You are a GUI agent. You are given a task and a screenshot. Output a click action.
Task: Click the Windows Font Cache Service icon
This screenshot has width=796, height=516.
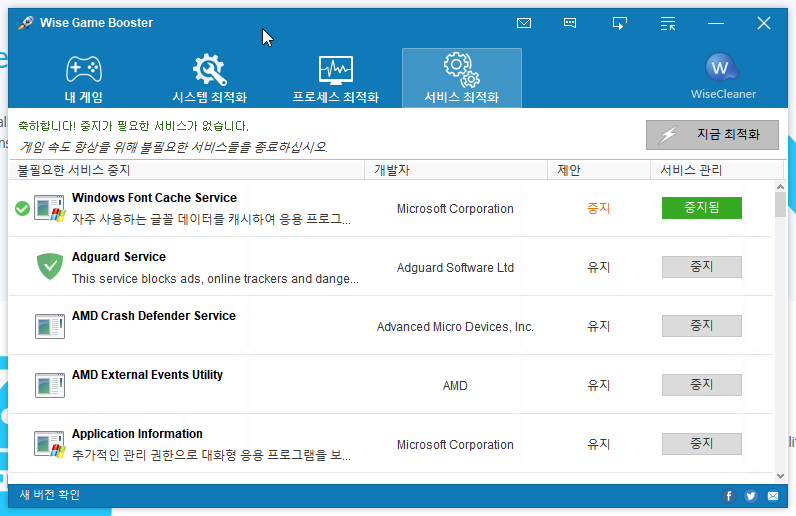tap(50, 208)
